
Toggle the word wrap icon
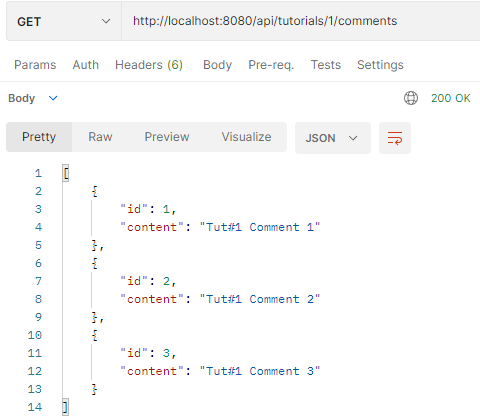pyautogui.click(x=395, y=138)
